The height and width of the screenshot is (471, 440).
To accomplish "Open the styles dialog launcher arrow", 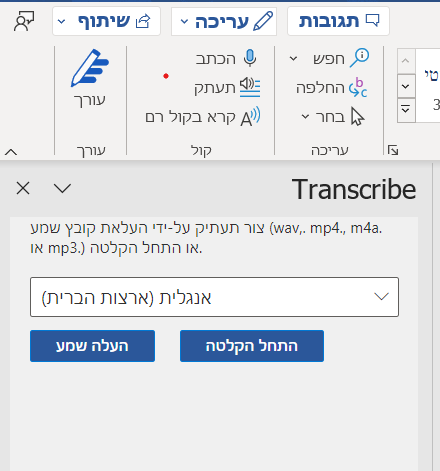I will (393, 150).
